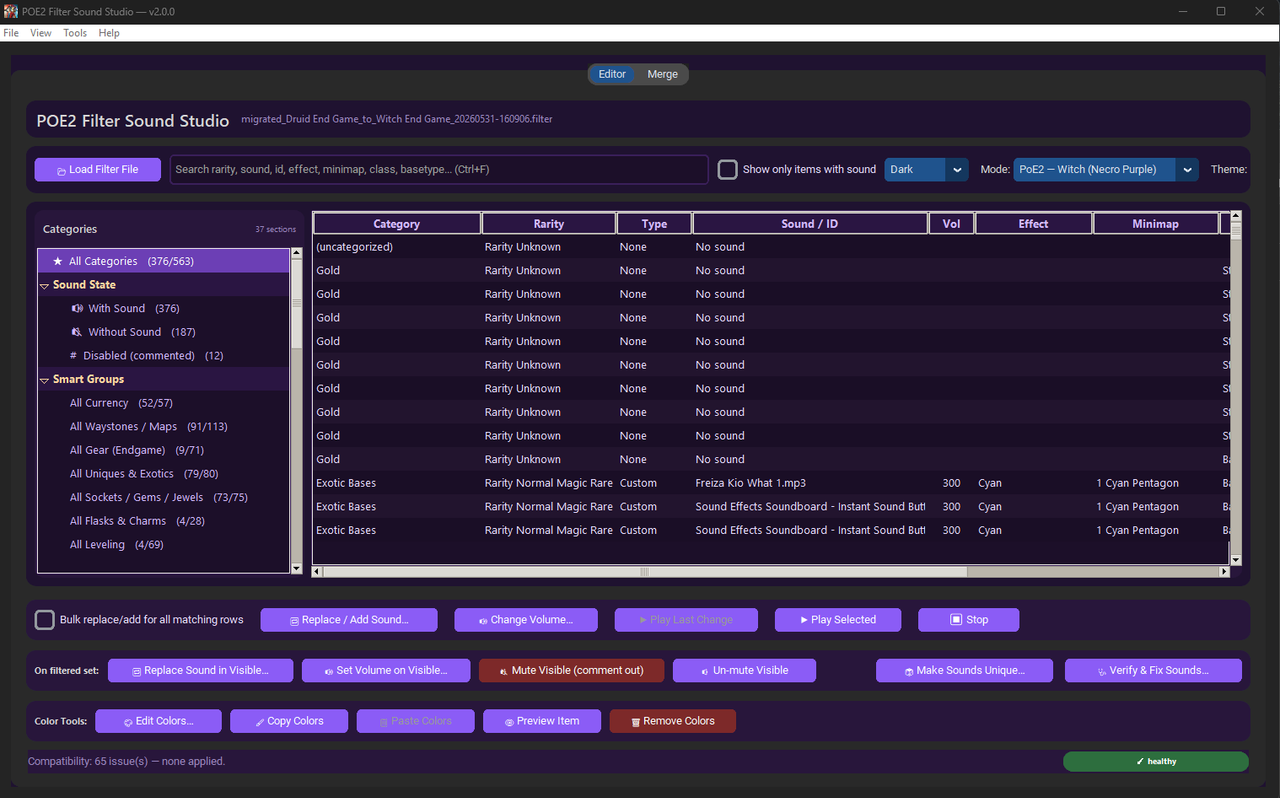
Task: Preview the selected item
Action: coord(542,721)
